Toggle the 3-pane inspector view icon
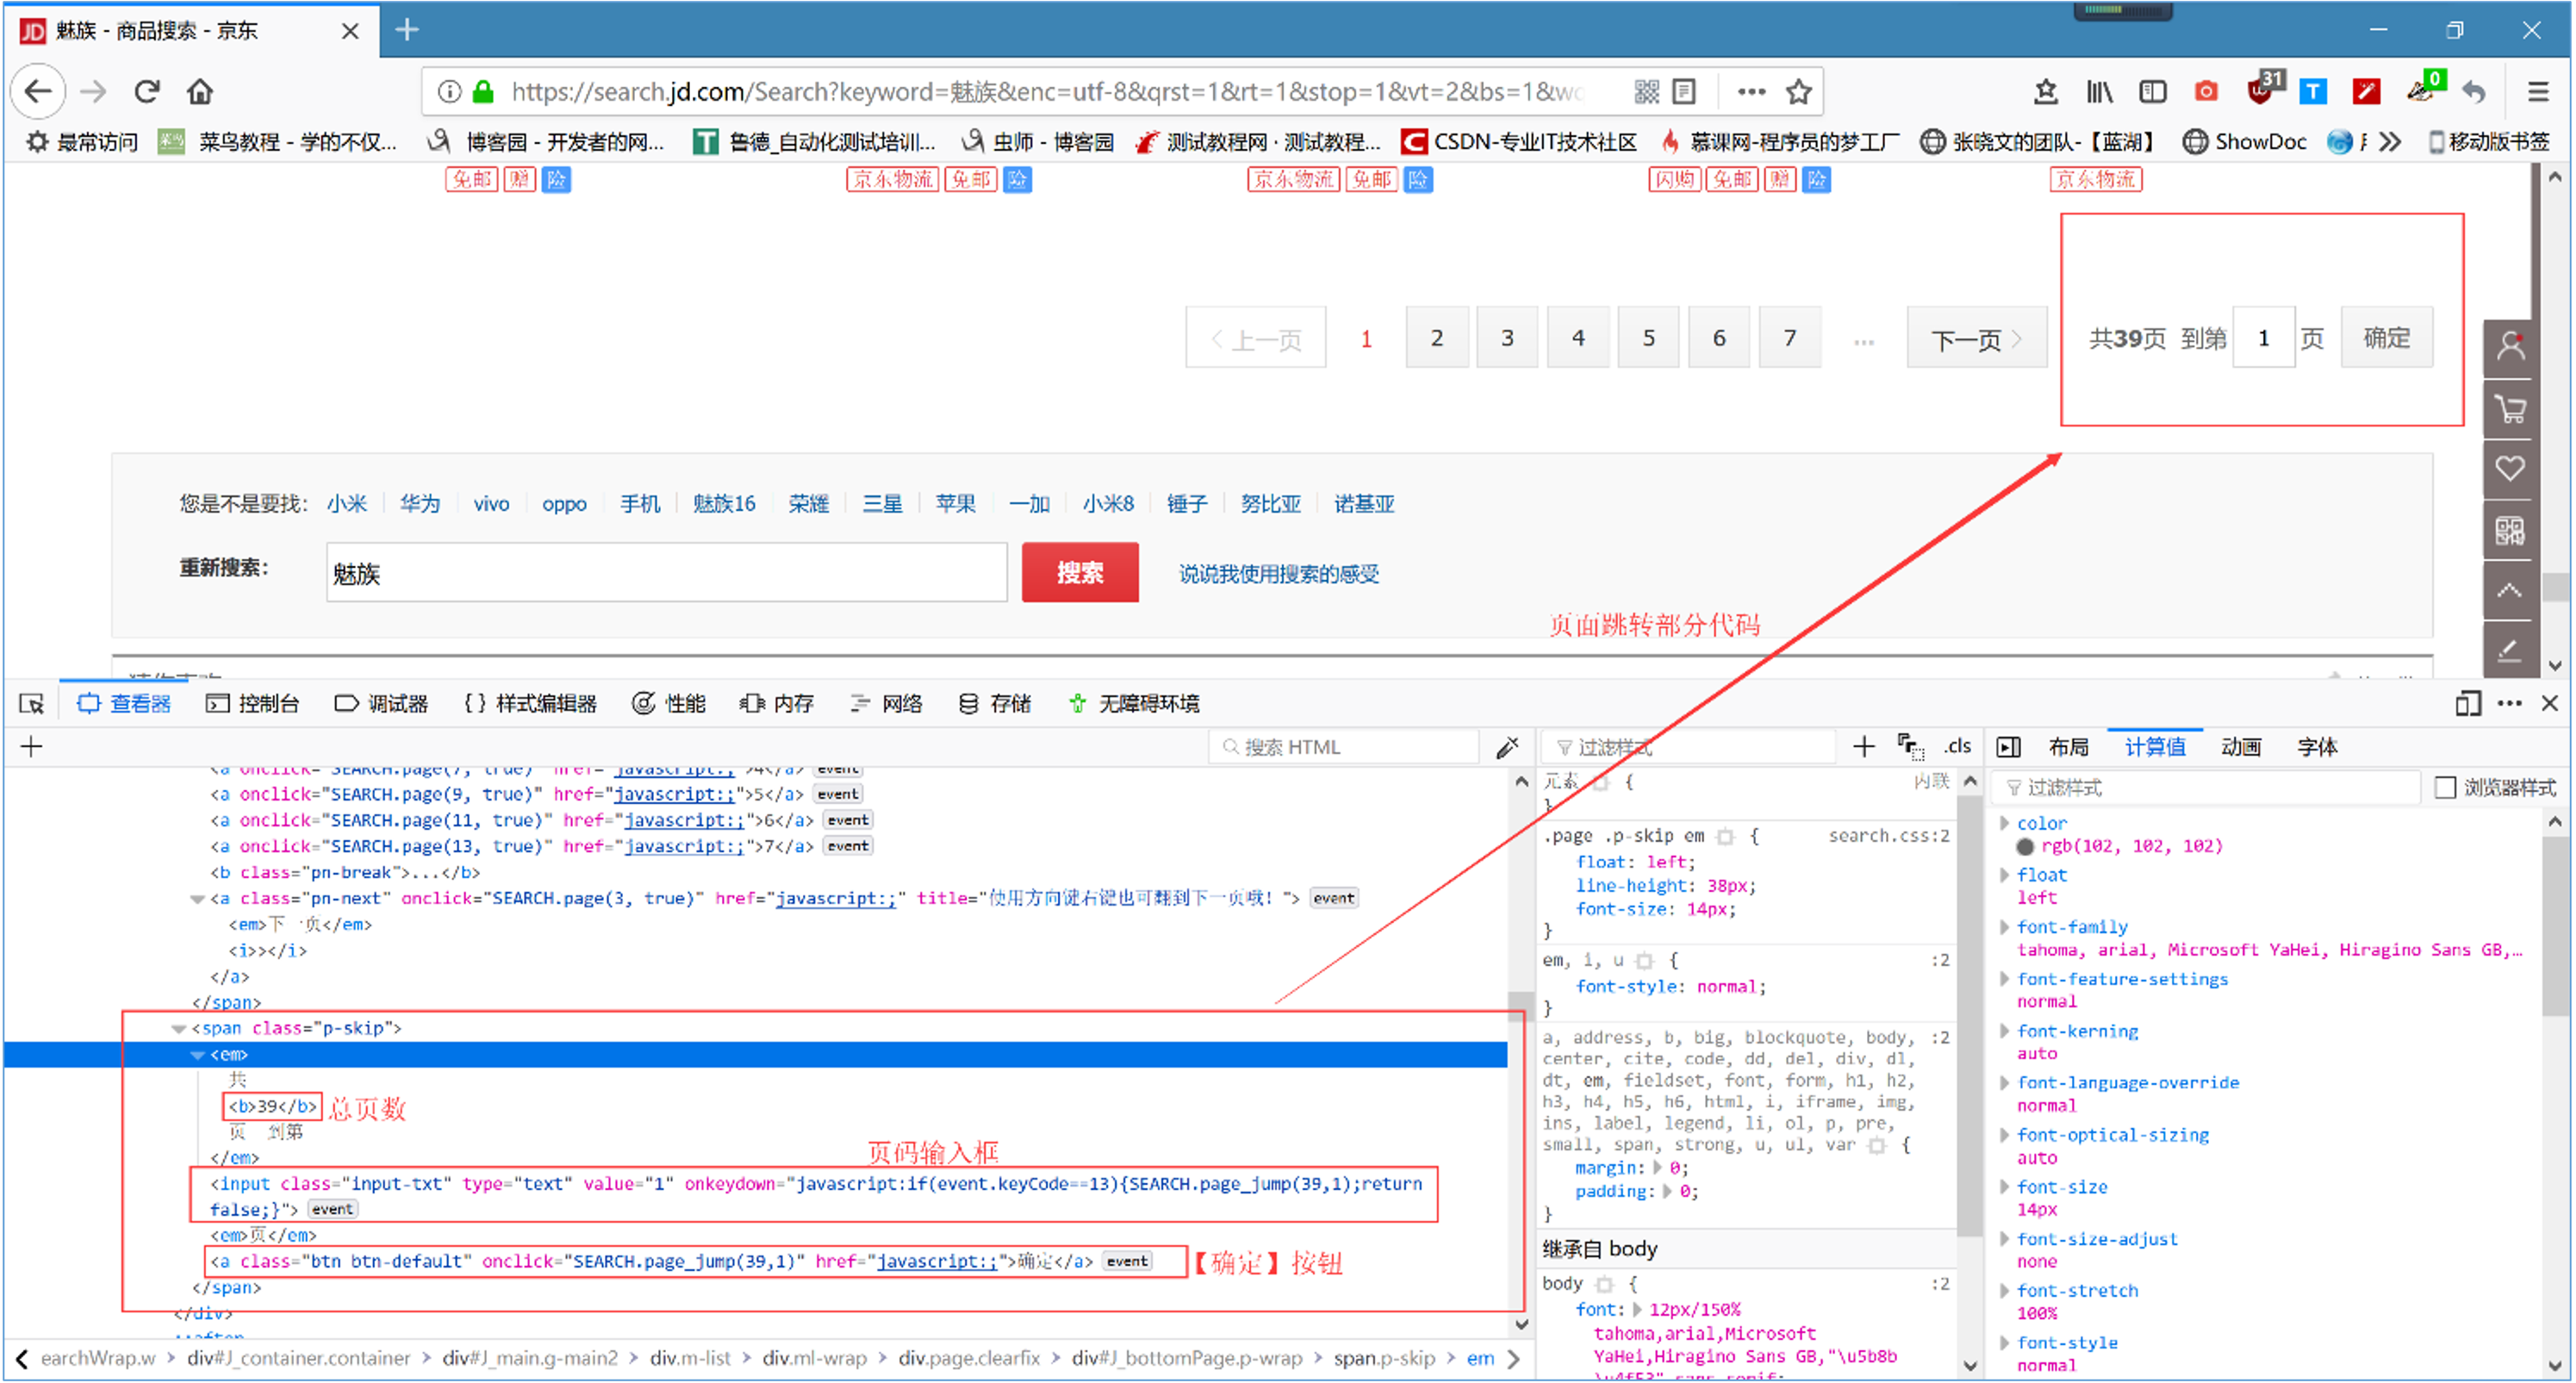The height and width of the screenshot is (1383, 2576). tap(2008, 746)
